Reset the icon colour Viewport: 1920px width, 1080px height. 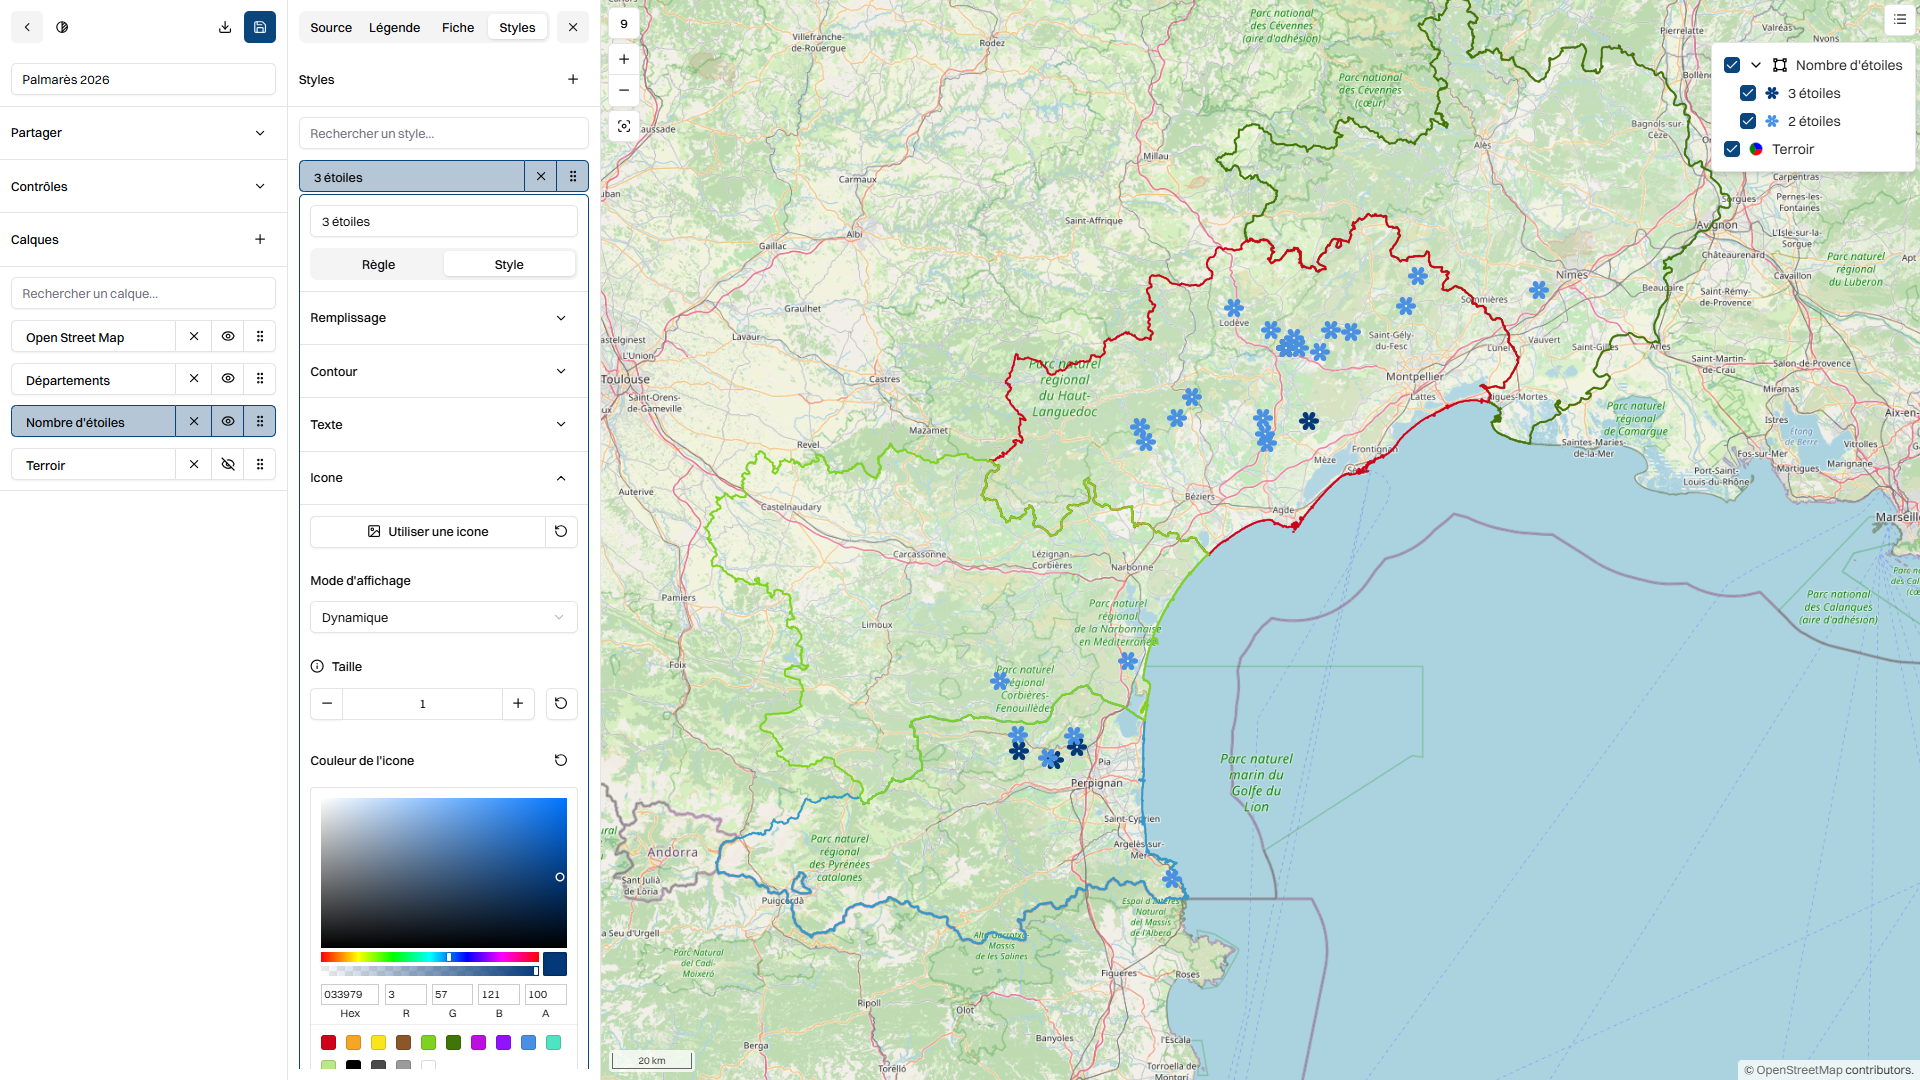click(561, 760)
